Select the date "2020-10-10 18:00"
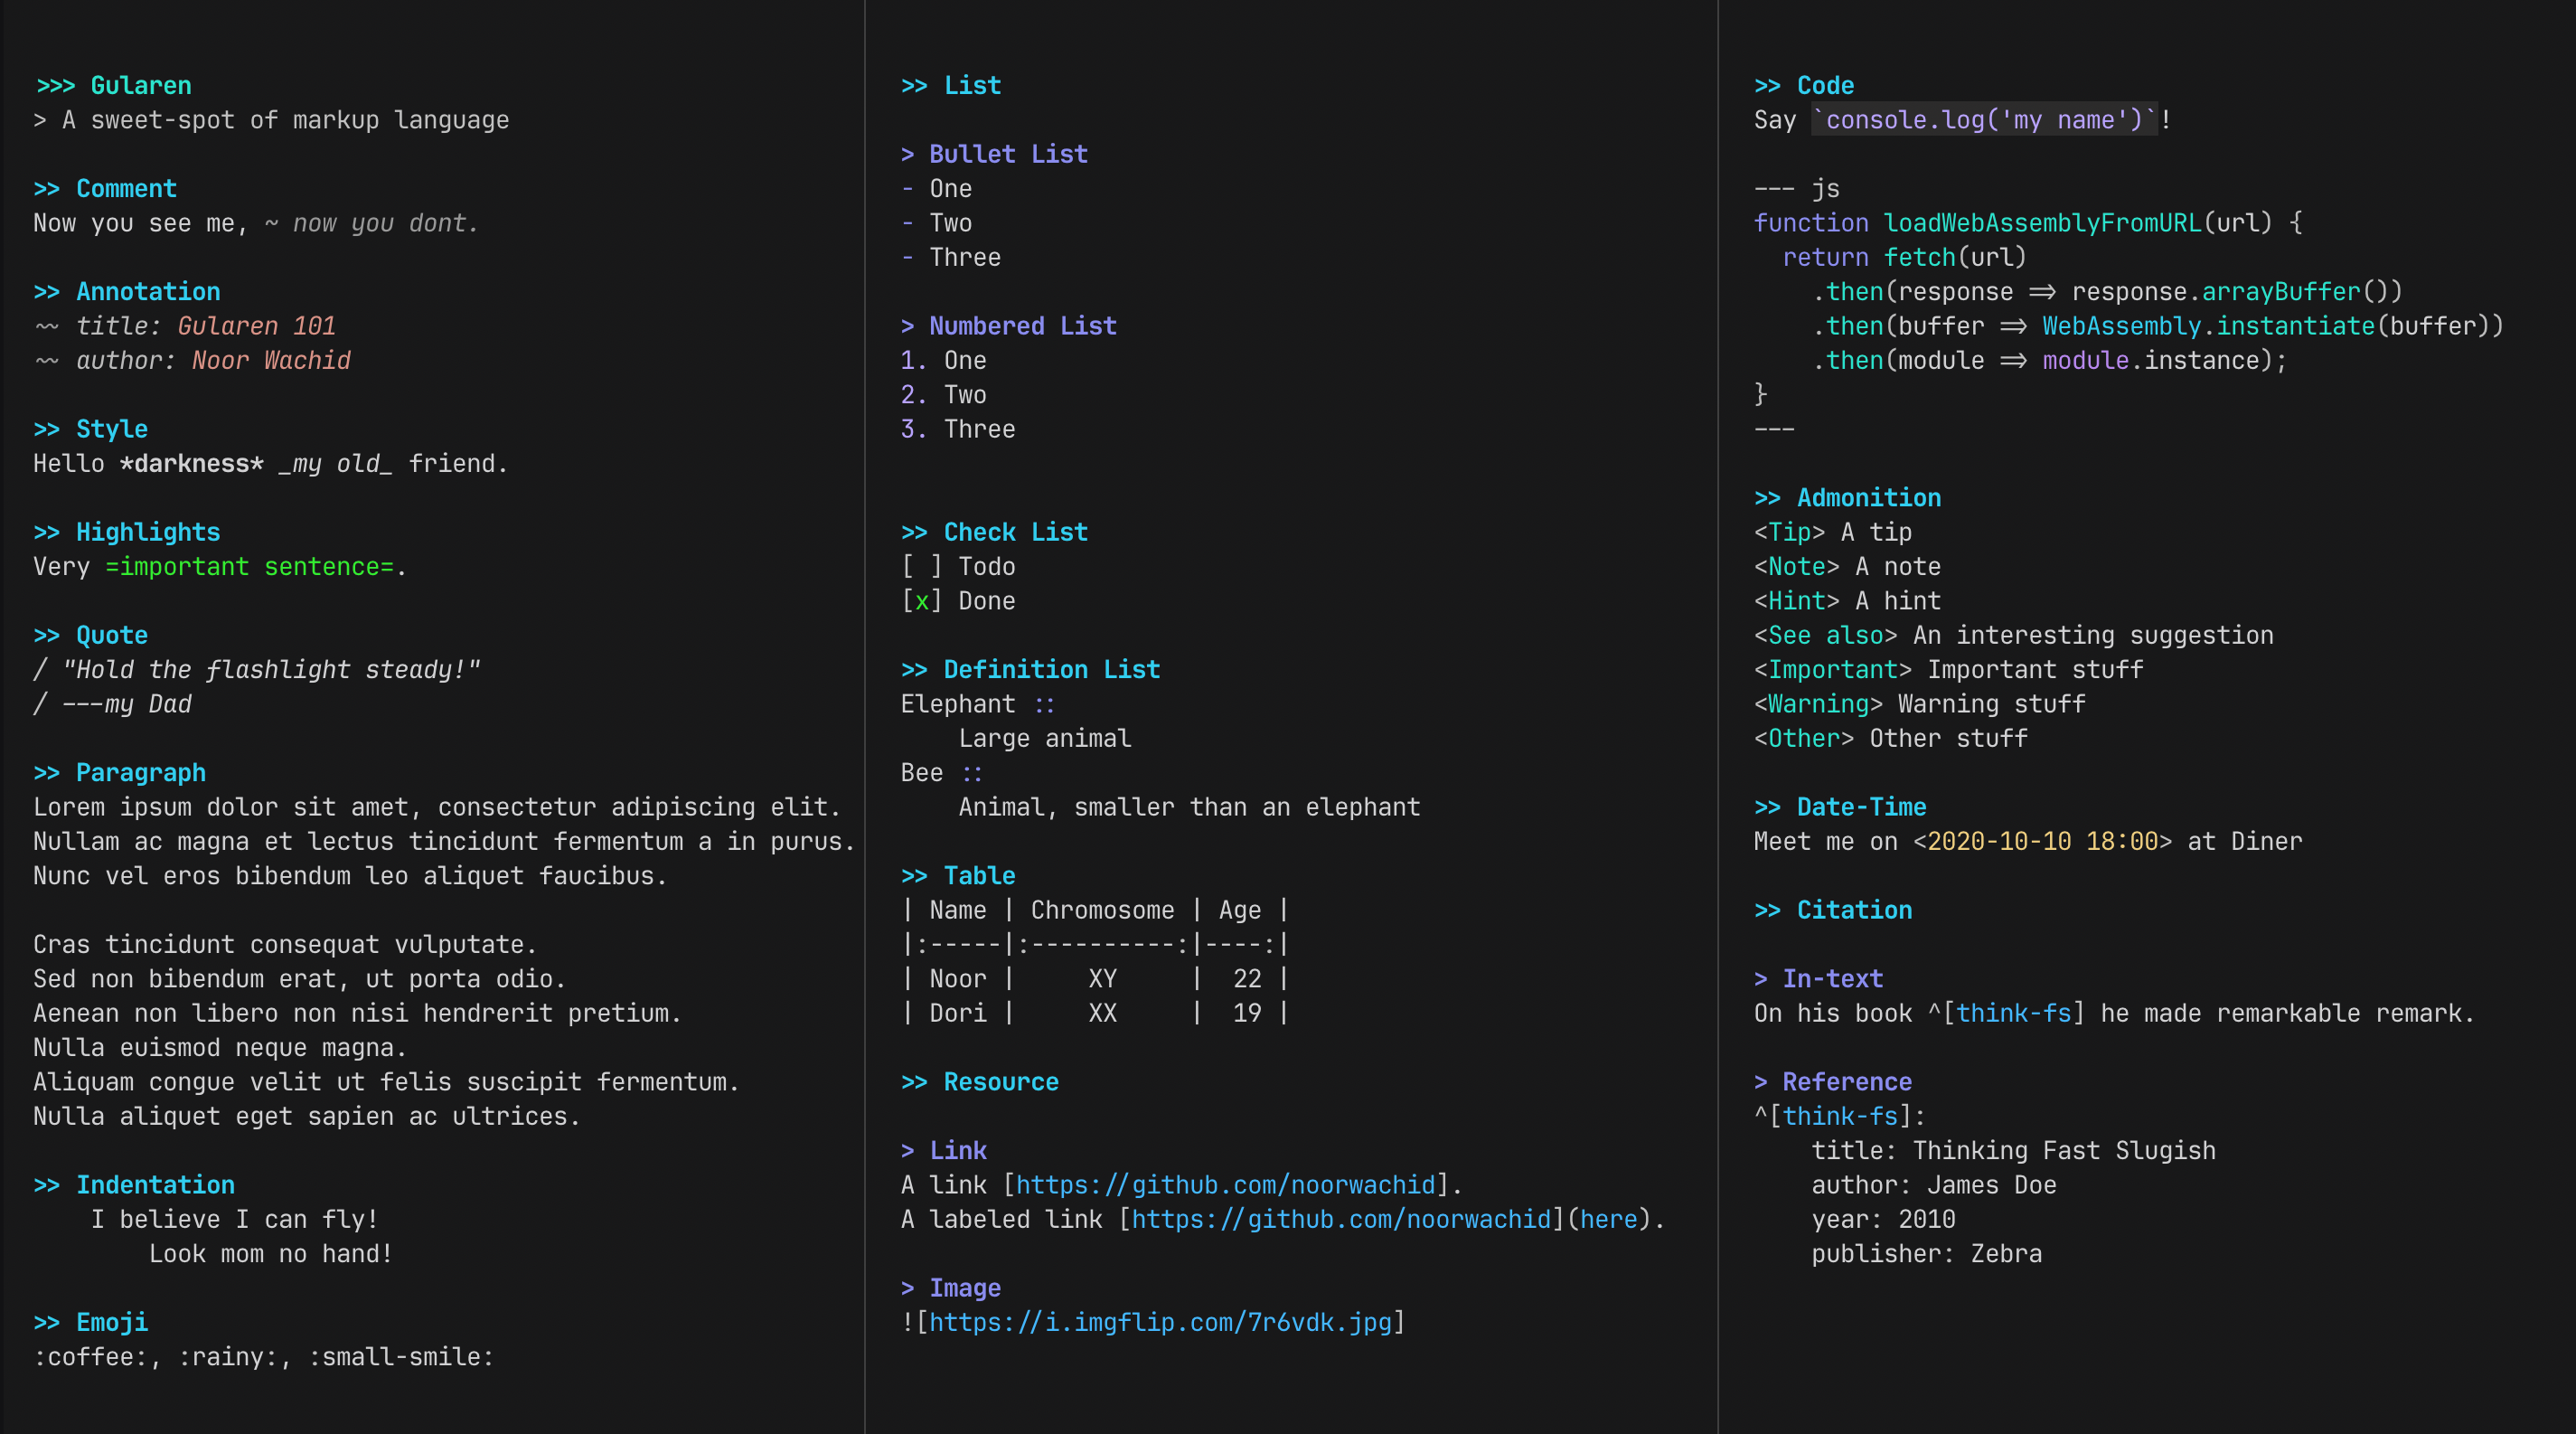 2041,841
